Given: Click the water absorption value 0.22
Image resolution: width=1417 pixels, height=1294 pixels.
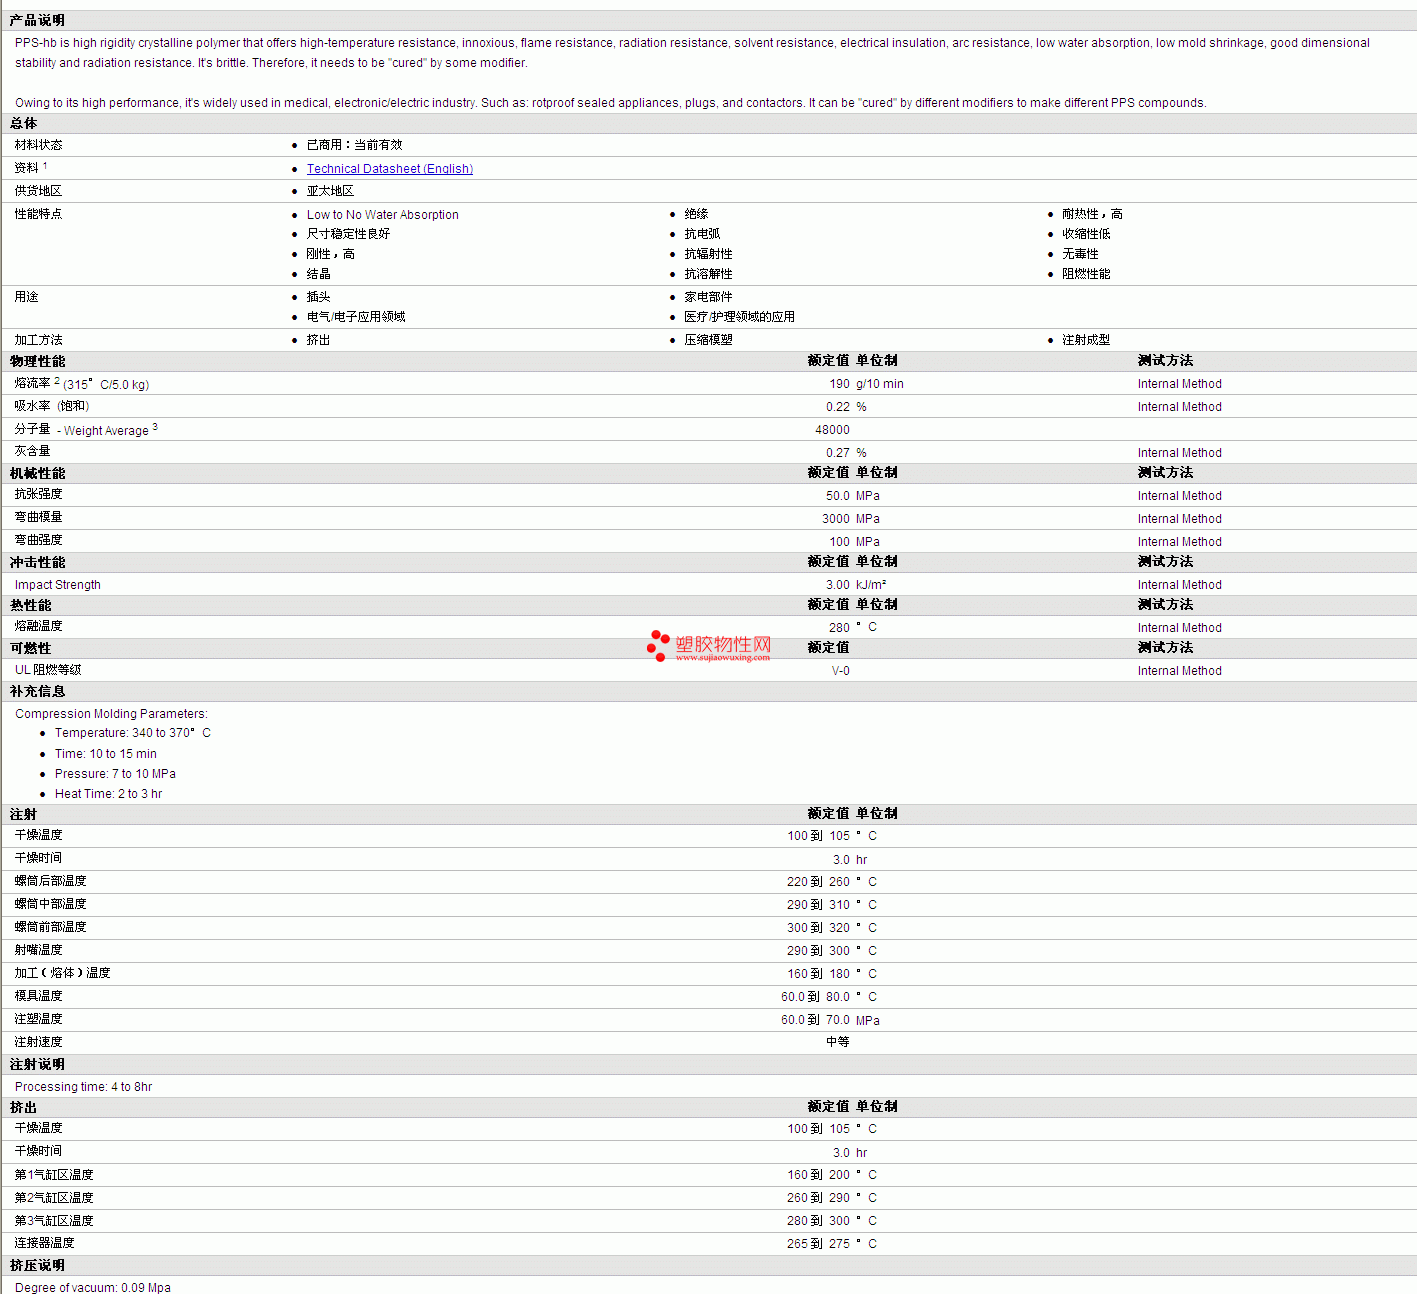Looking at the screenshot, I should (838, 407).
